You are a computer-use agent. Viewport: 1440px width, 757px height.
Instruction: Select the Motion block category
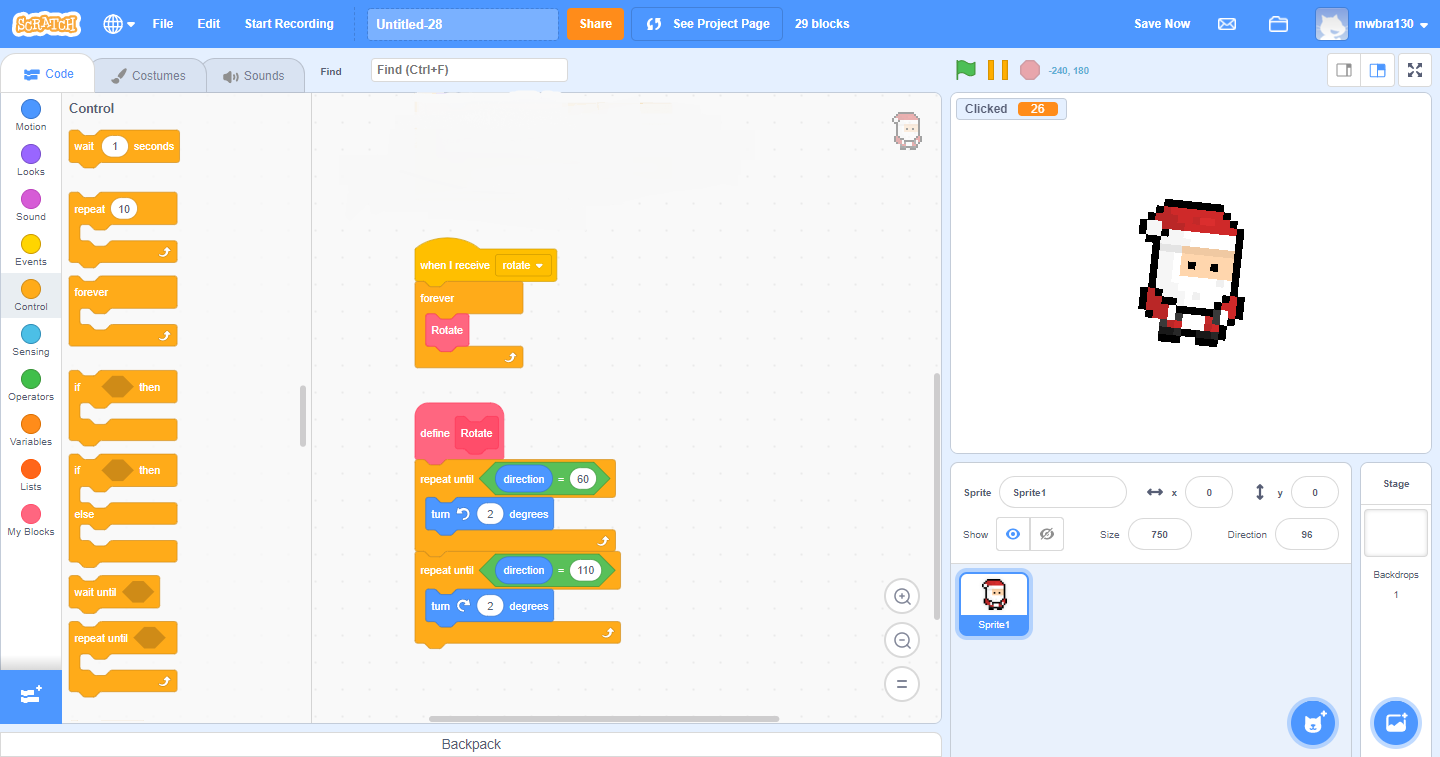[x=31, y=115]
